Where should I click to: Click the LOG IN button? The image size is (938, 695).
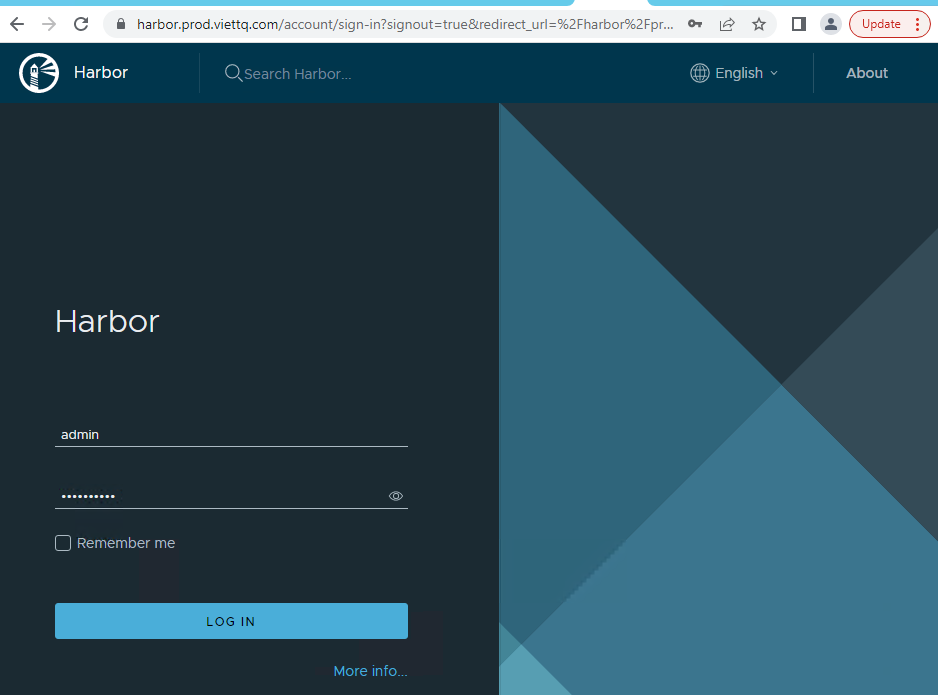coord(232,621)
